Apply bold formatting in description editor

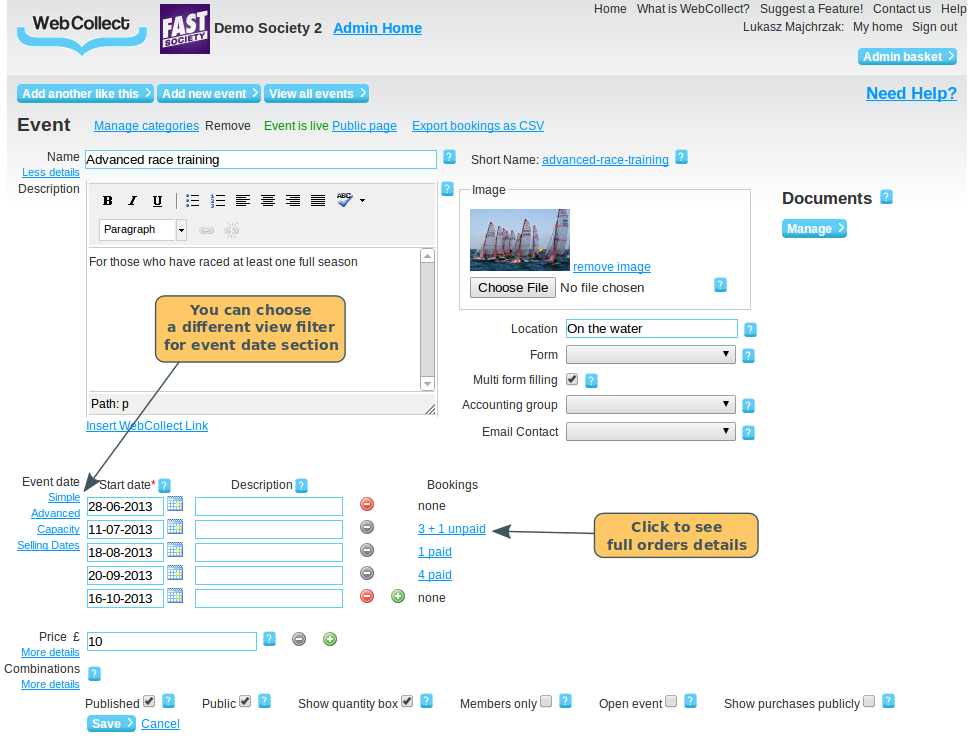point(107,200)
